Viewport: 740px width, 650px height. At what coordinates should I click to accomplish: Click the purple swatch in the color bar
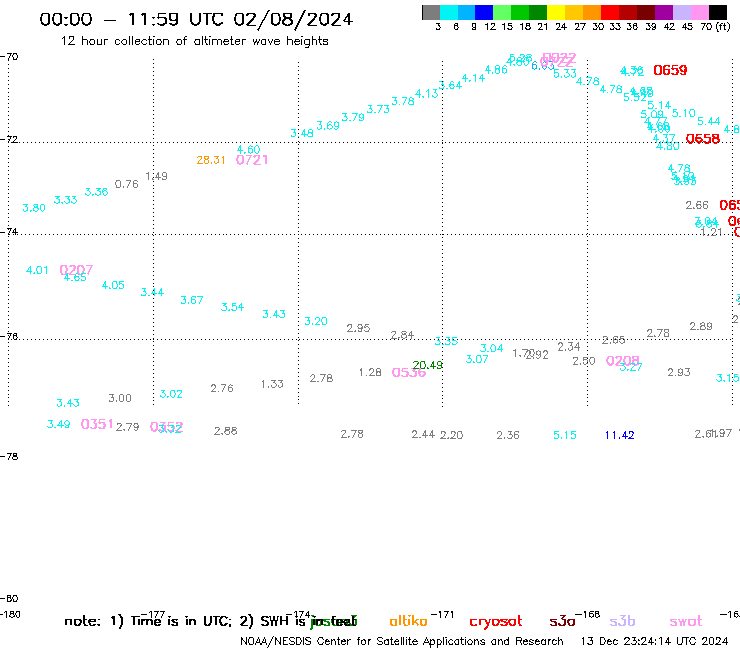click(x=664, y=12)
